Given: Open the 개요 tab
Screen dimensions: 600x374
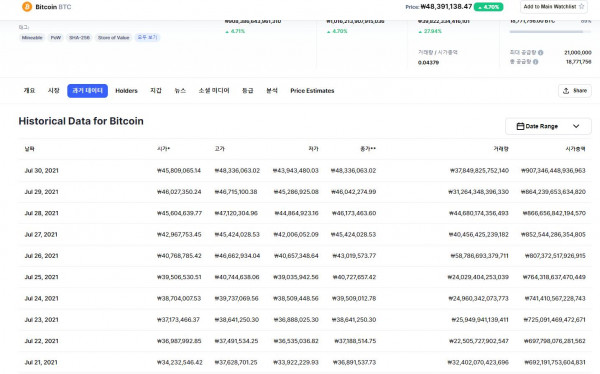Looking at the screenshot, I should point(29,91).
